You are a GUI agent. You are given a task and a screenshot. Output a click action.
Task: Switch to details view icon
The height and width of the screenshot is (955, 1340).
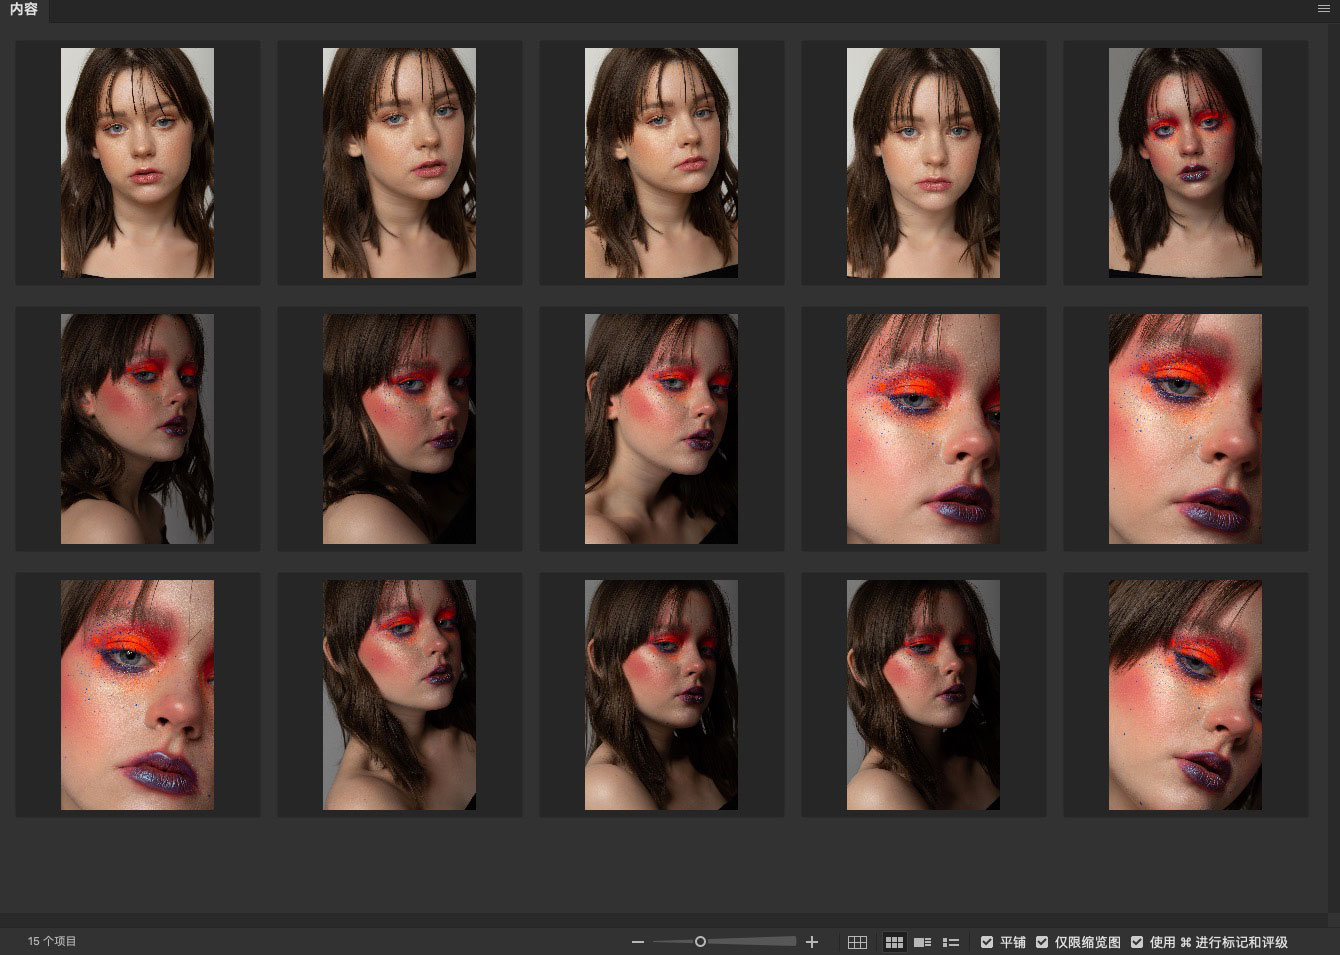coord(922,942)
